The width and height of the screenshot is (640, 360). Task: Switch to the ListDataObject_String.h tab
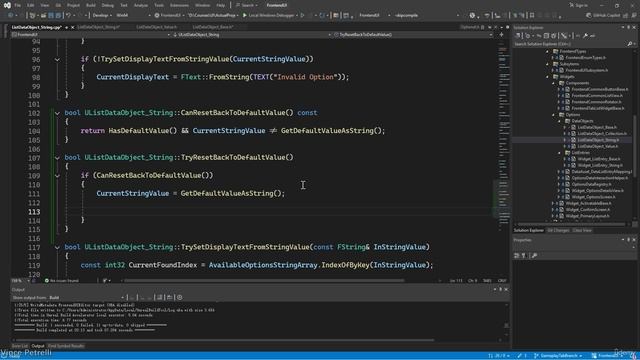(x=99, y=27)
